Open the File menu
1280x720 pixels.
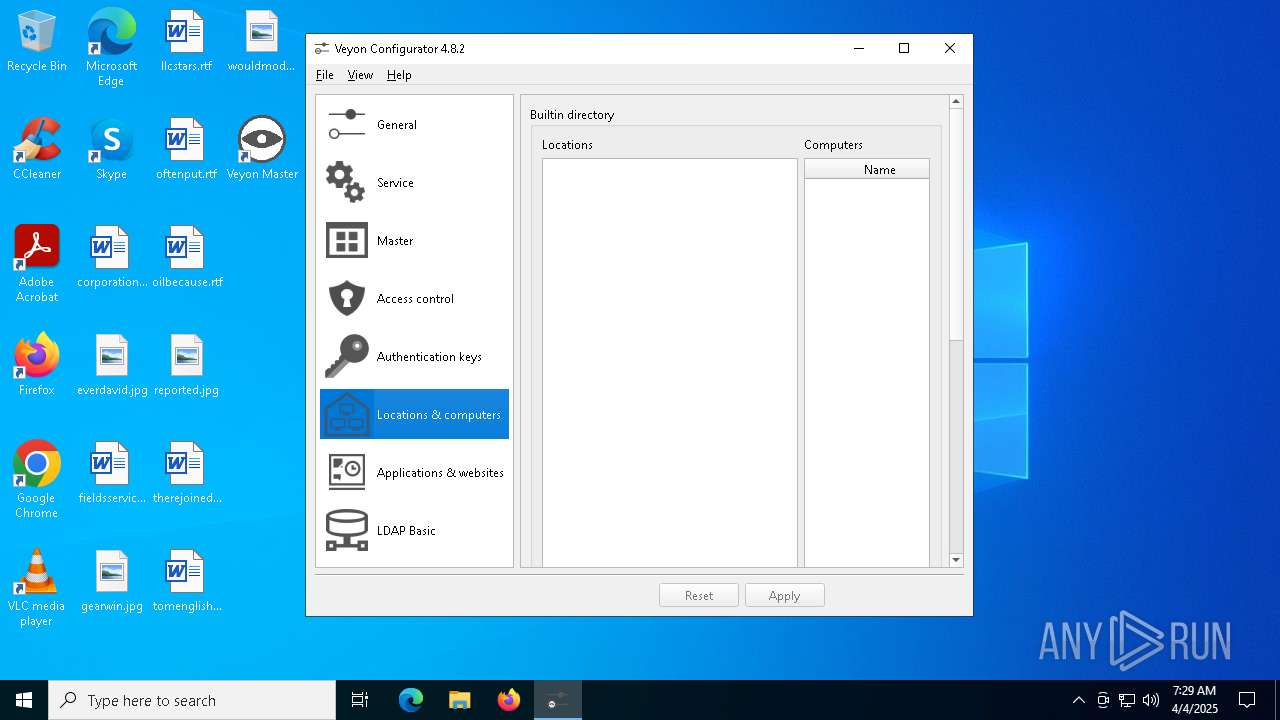(x=325, y=75)
